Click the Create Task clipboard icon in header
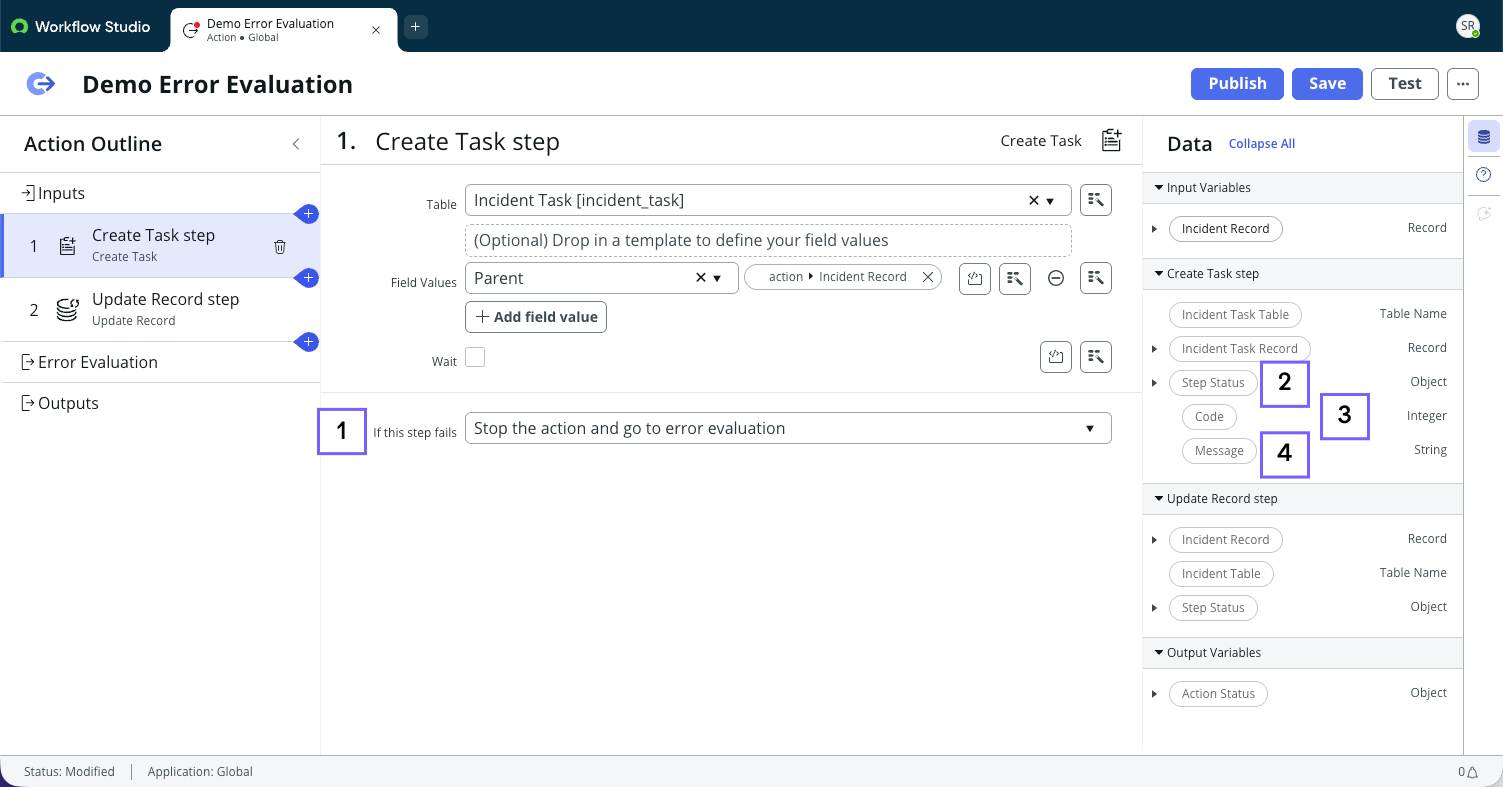1503x787 pixels. 1111,140
